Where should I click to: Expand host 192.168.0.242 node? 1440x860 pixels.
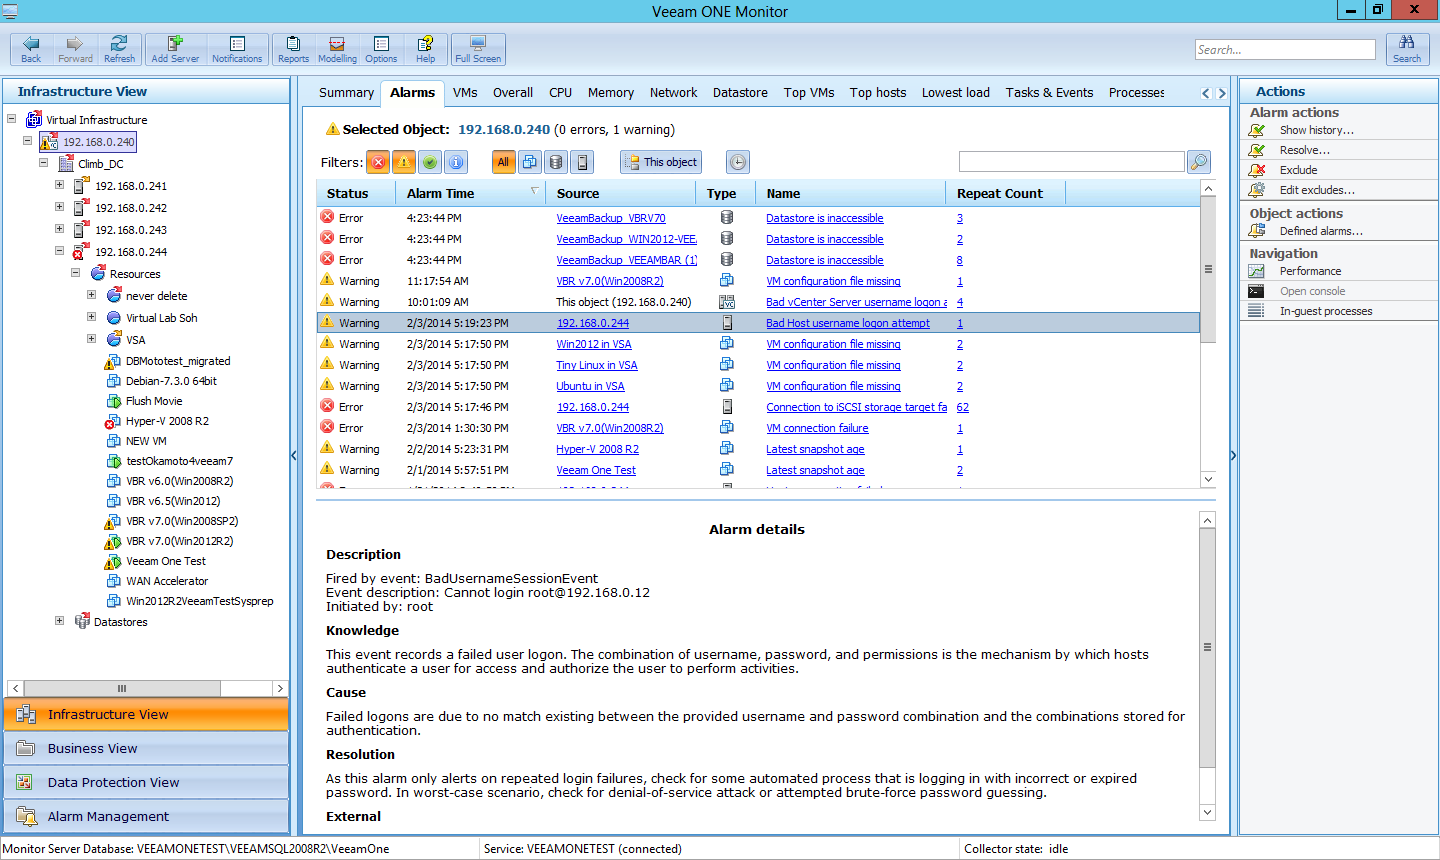(60, 207)
